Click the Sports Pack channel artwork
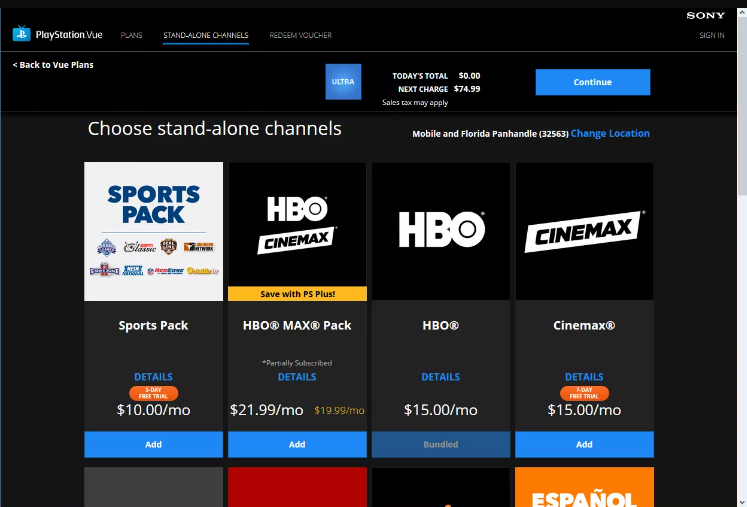The width and height of the screenshot is (747, 507). (153, 231)
